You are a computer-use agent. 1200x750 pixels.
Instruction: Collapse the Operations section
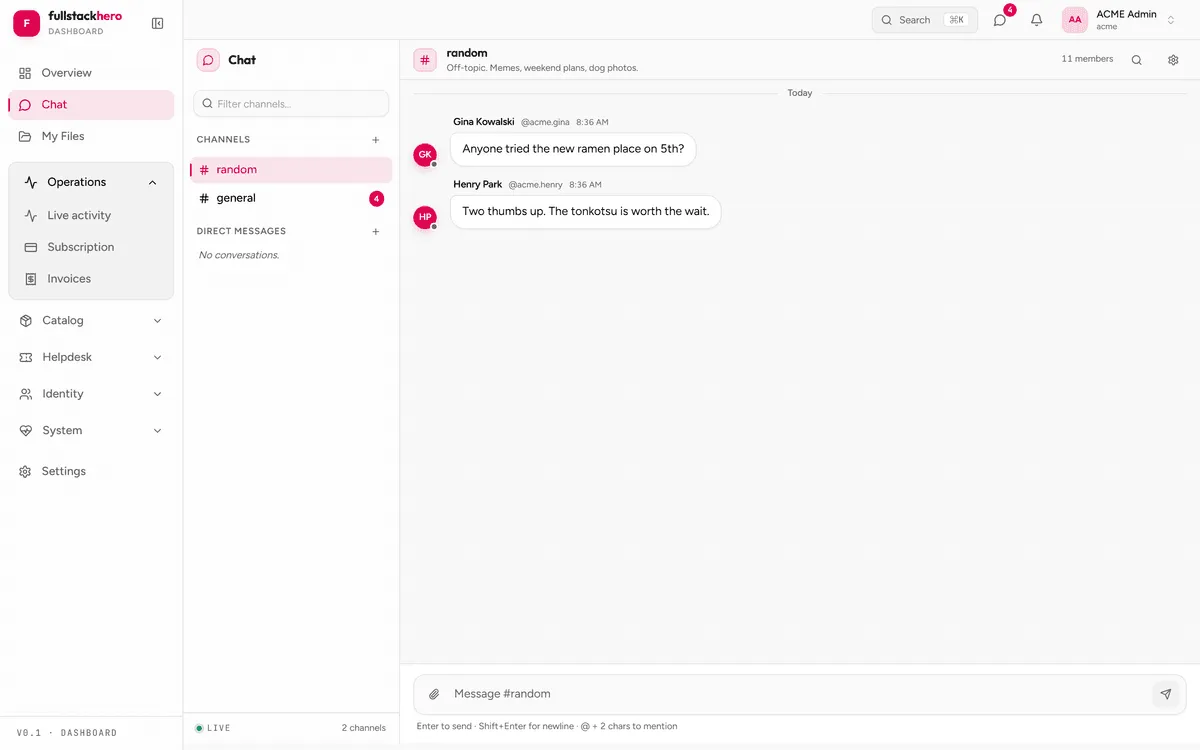[91, 182]
